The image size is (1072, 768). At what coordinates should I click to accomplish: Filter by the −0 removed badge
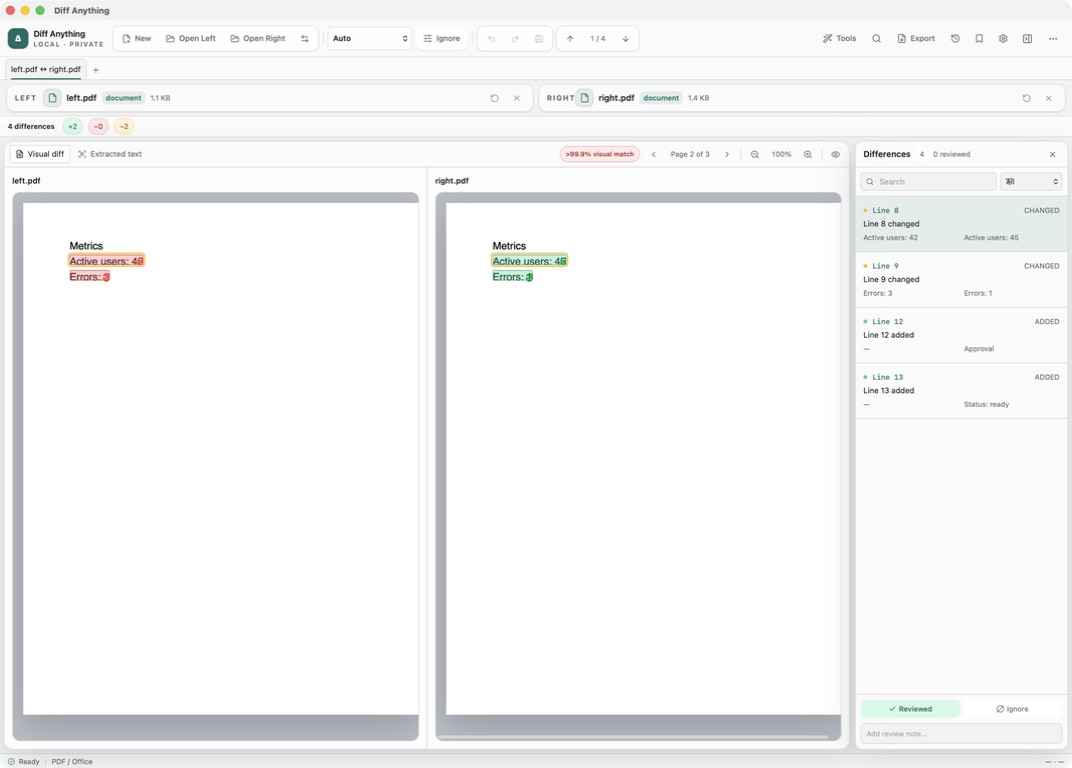pyautogui.click(x=98, y=127)
